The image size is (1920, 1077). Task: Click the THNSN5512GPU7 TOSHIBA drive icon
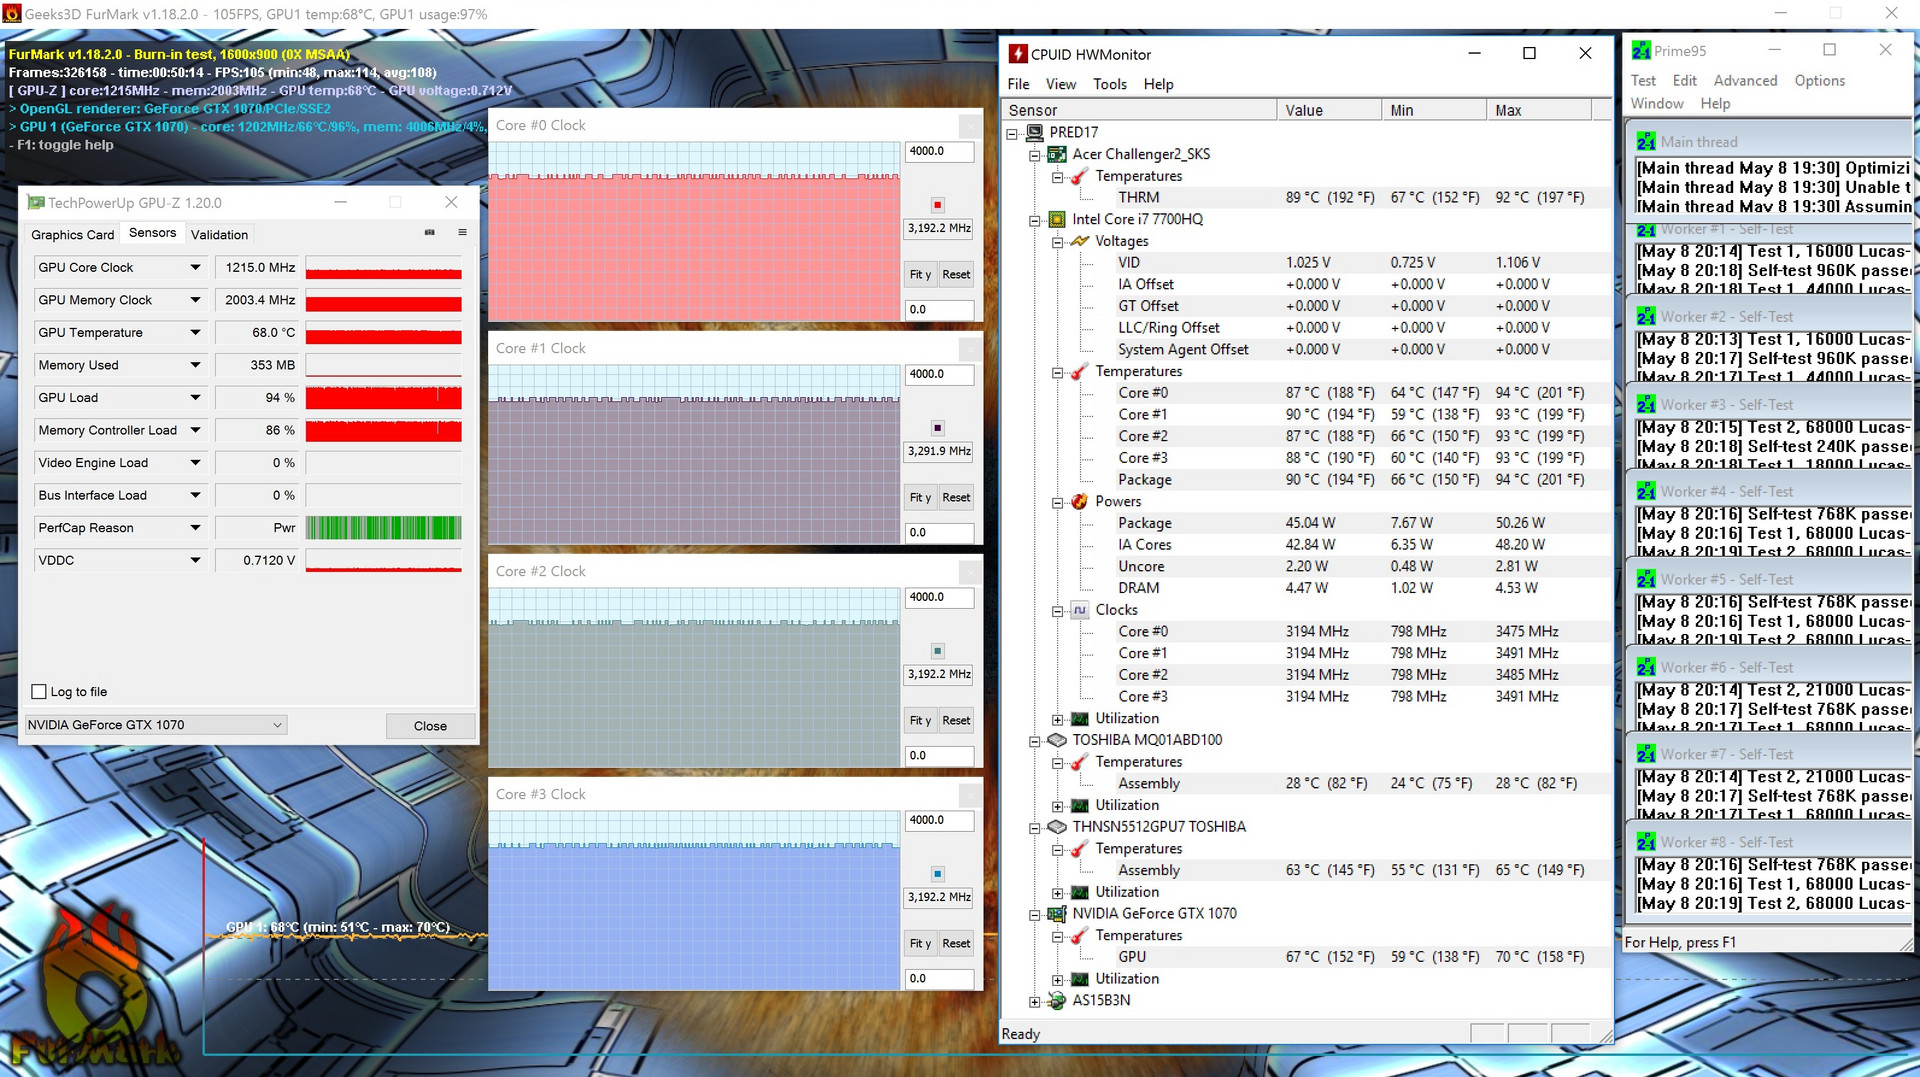(1057, 827)
